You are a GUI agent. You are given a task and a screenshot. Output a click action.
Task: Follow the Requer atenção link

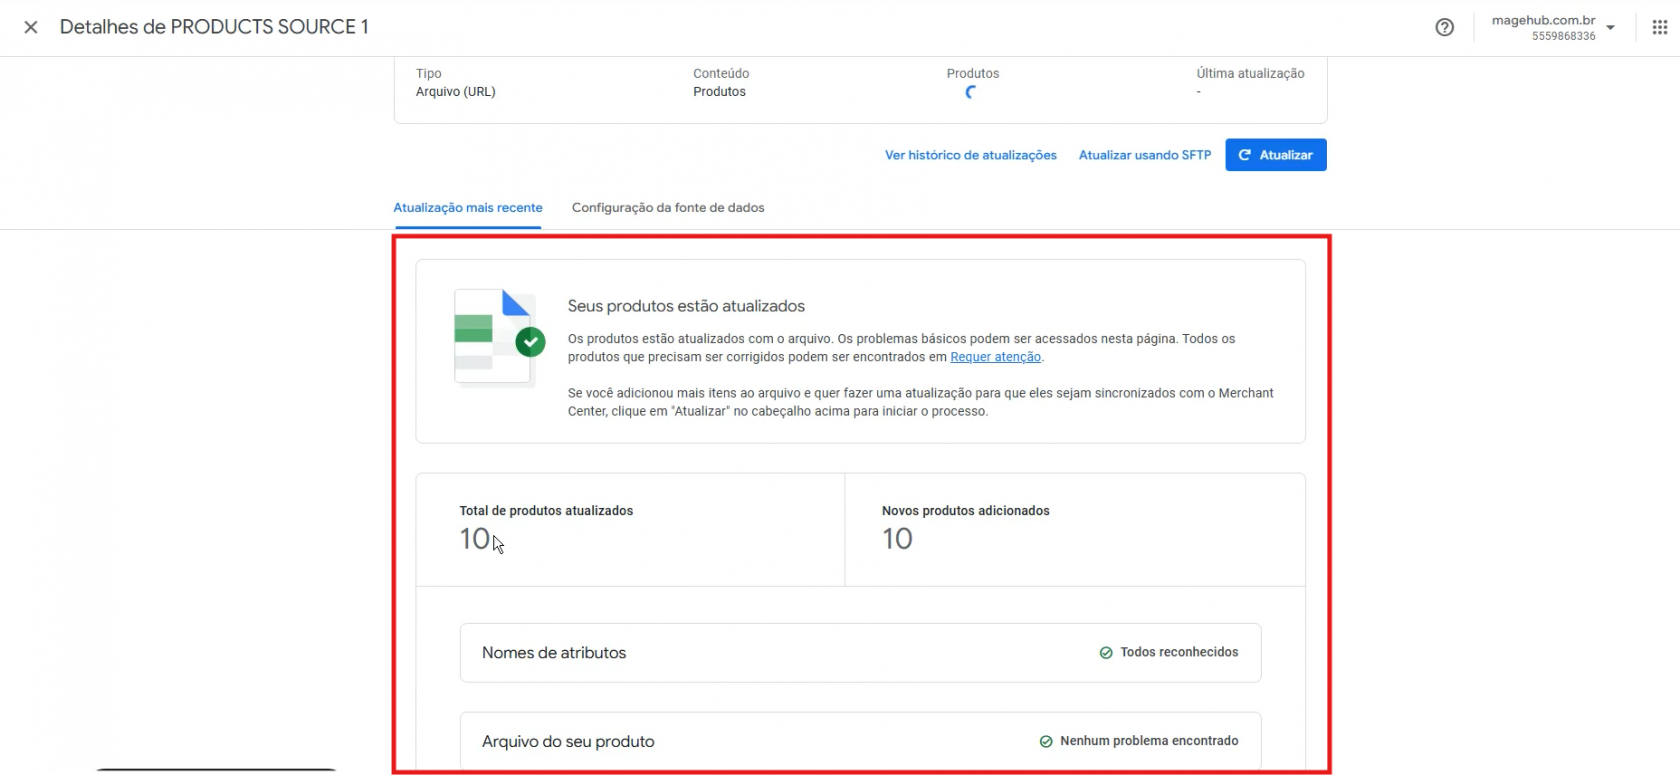point(995,357)
